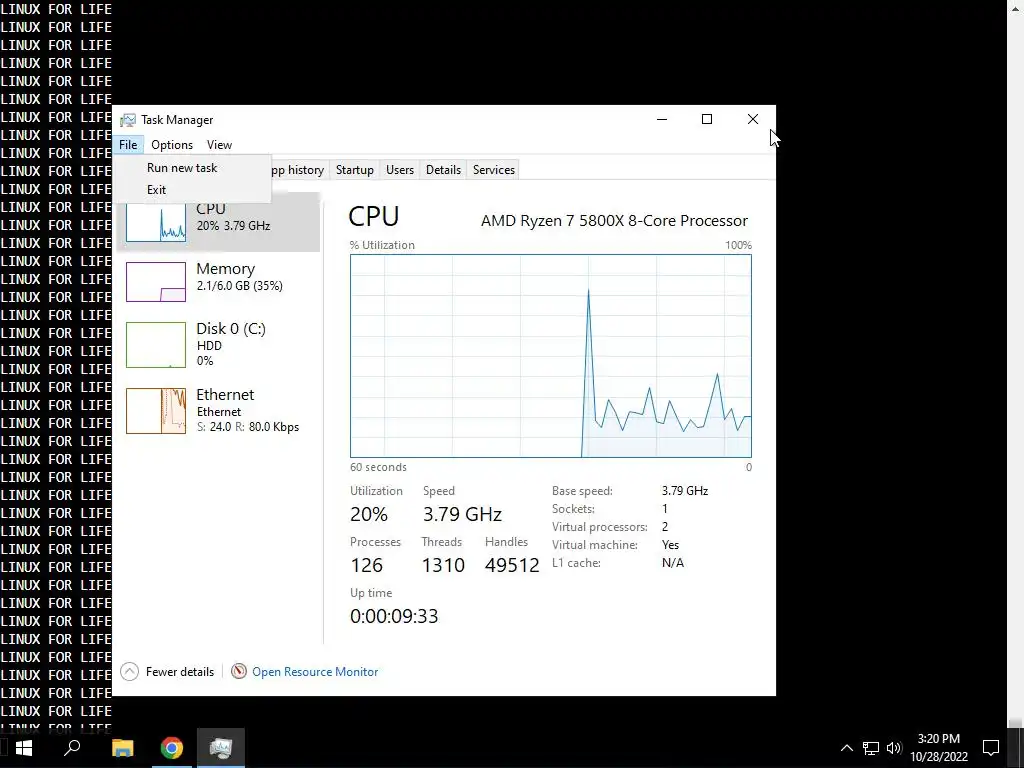Collapse with the Fewer details arrow icon
The image size is (1024, 768).
tap(129, 671)
